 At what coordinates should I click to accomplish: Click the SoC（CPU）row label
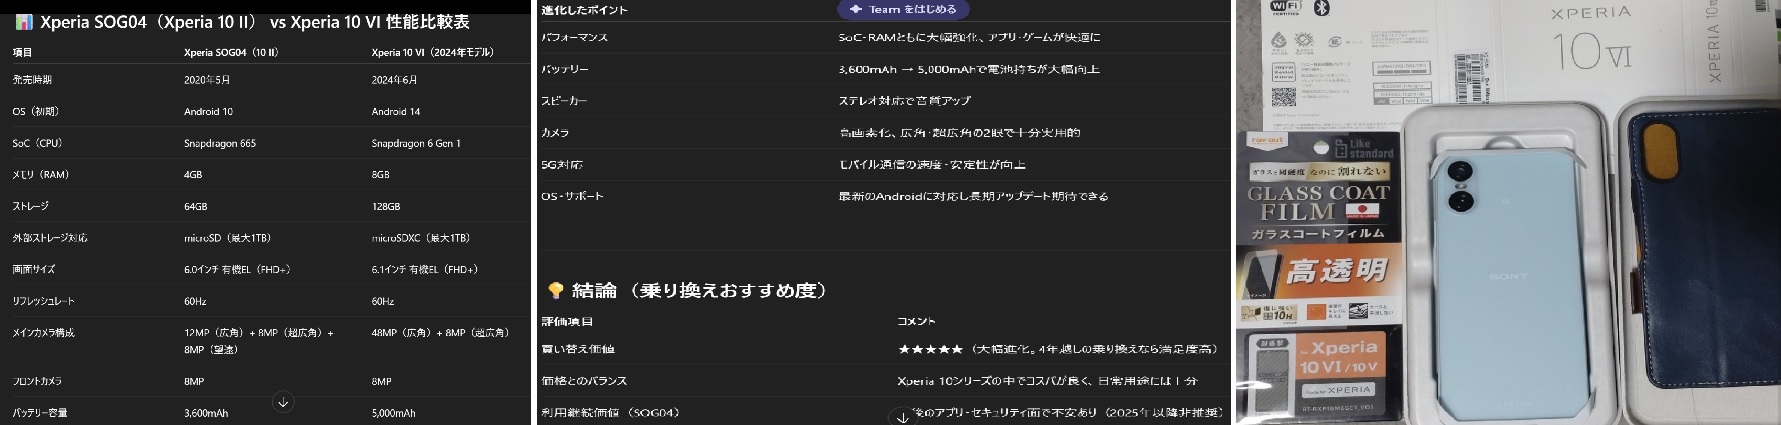[38, 144]
